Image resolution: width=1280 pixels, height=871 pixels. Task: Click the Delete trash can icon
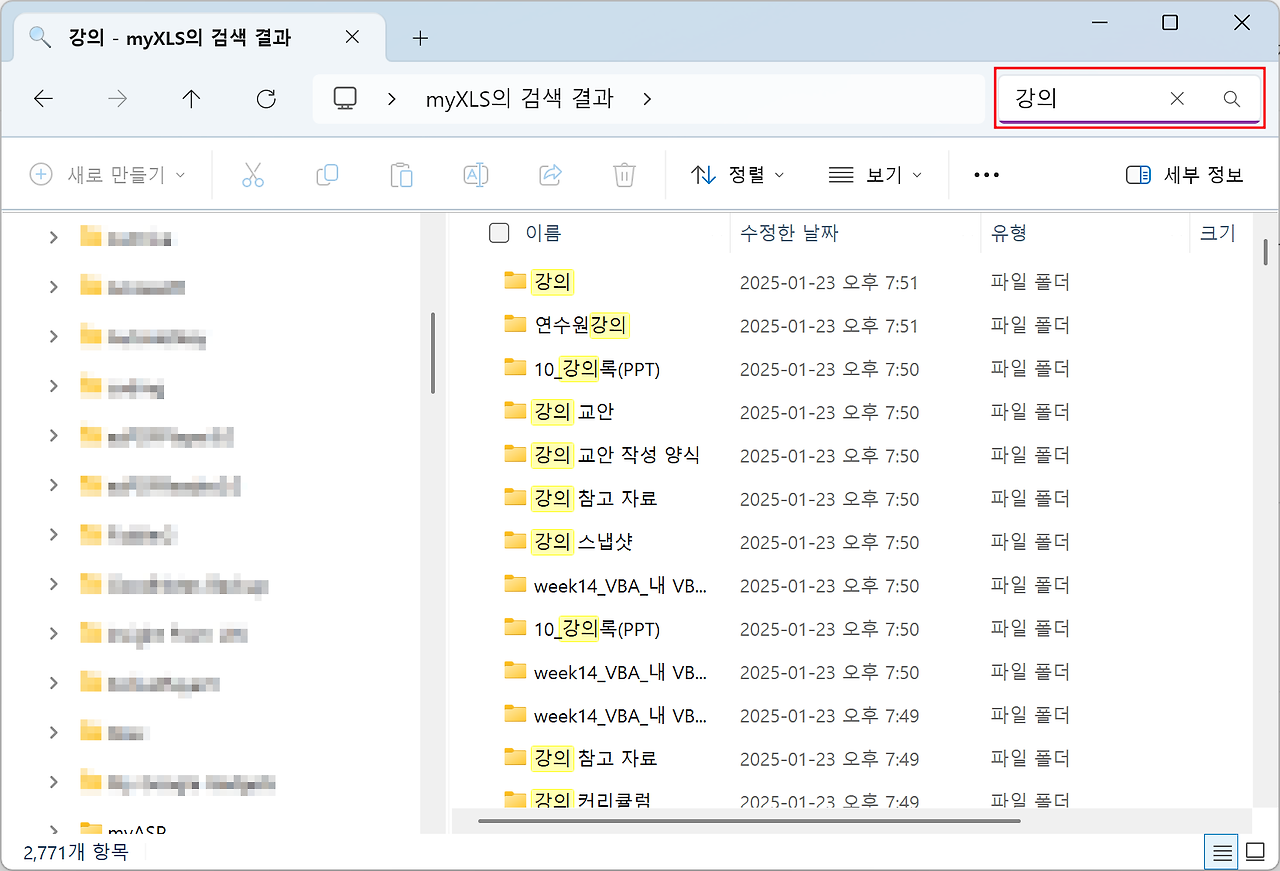point(624,175)
